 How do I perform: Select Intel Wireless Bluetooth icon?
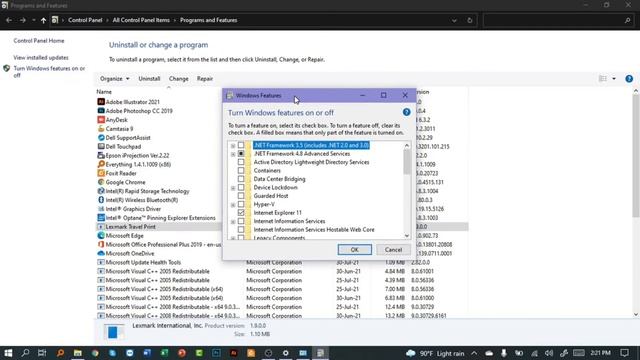pos(101,200)
